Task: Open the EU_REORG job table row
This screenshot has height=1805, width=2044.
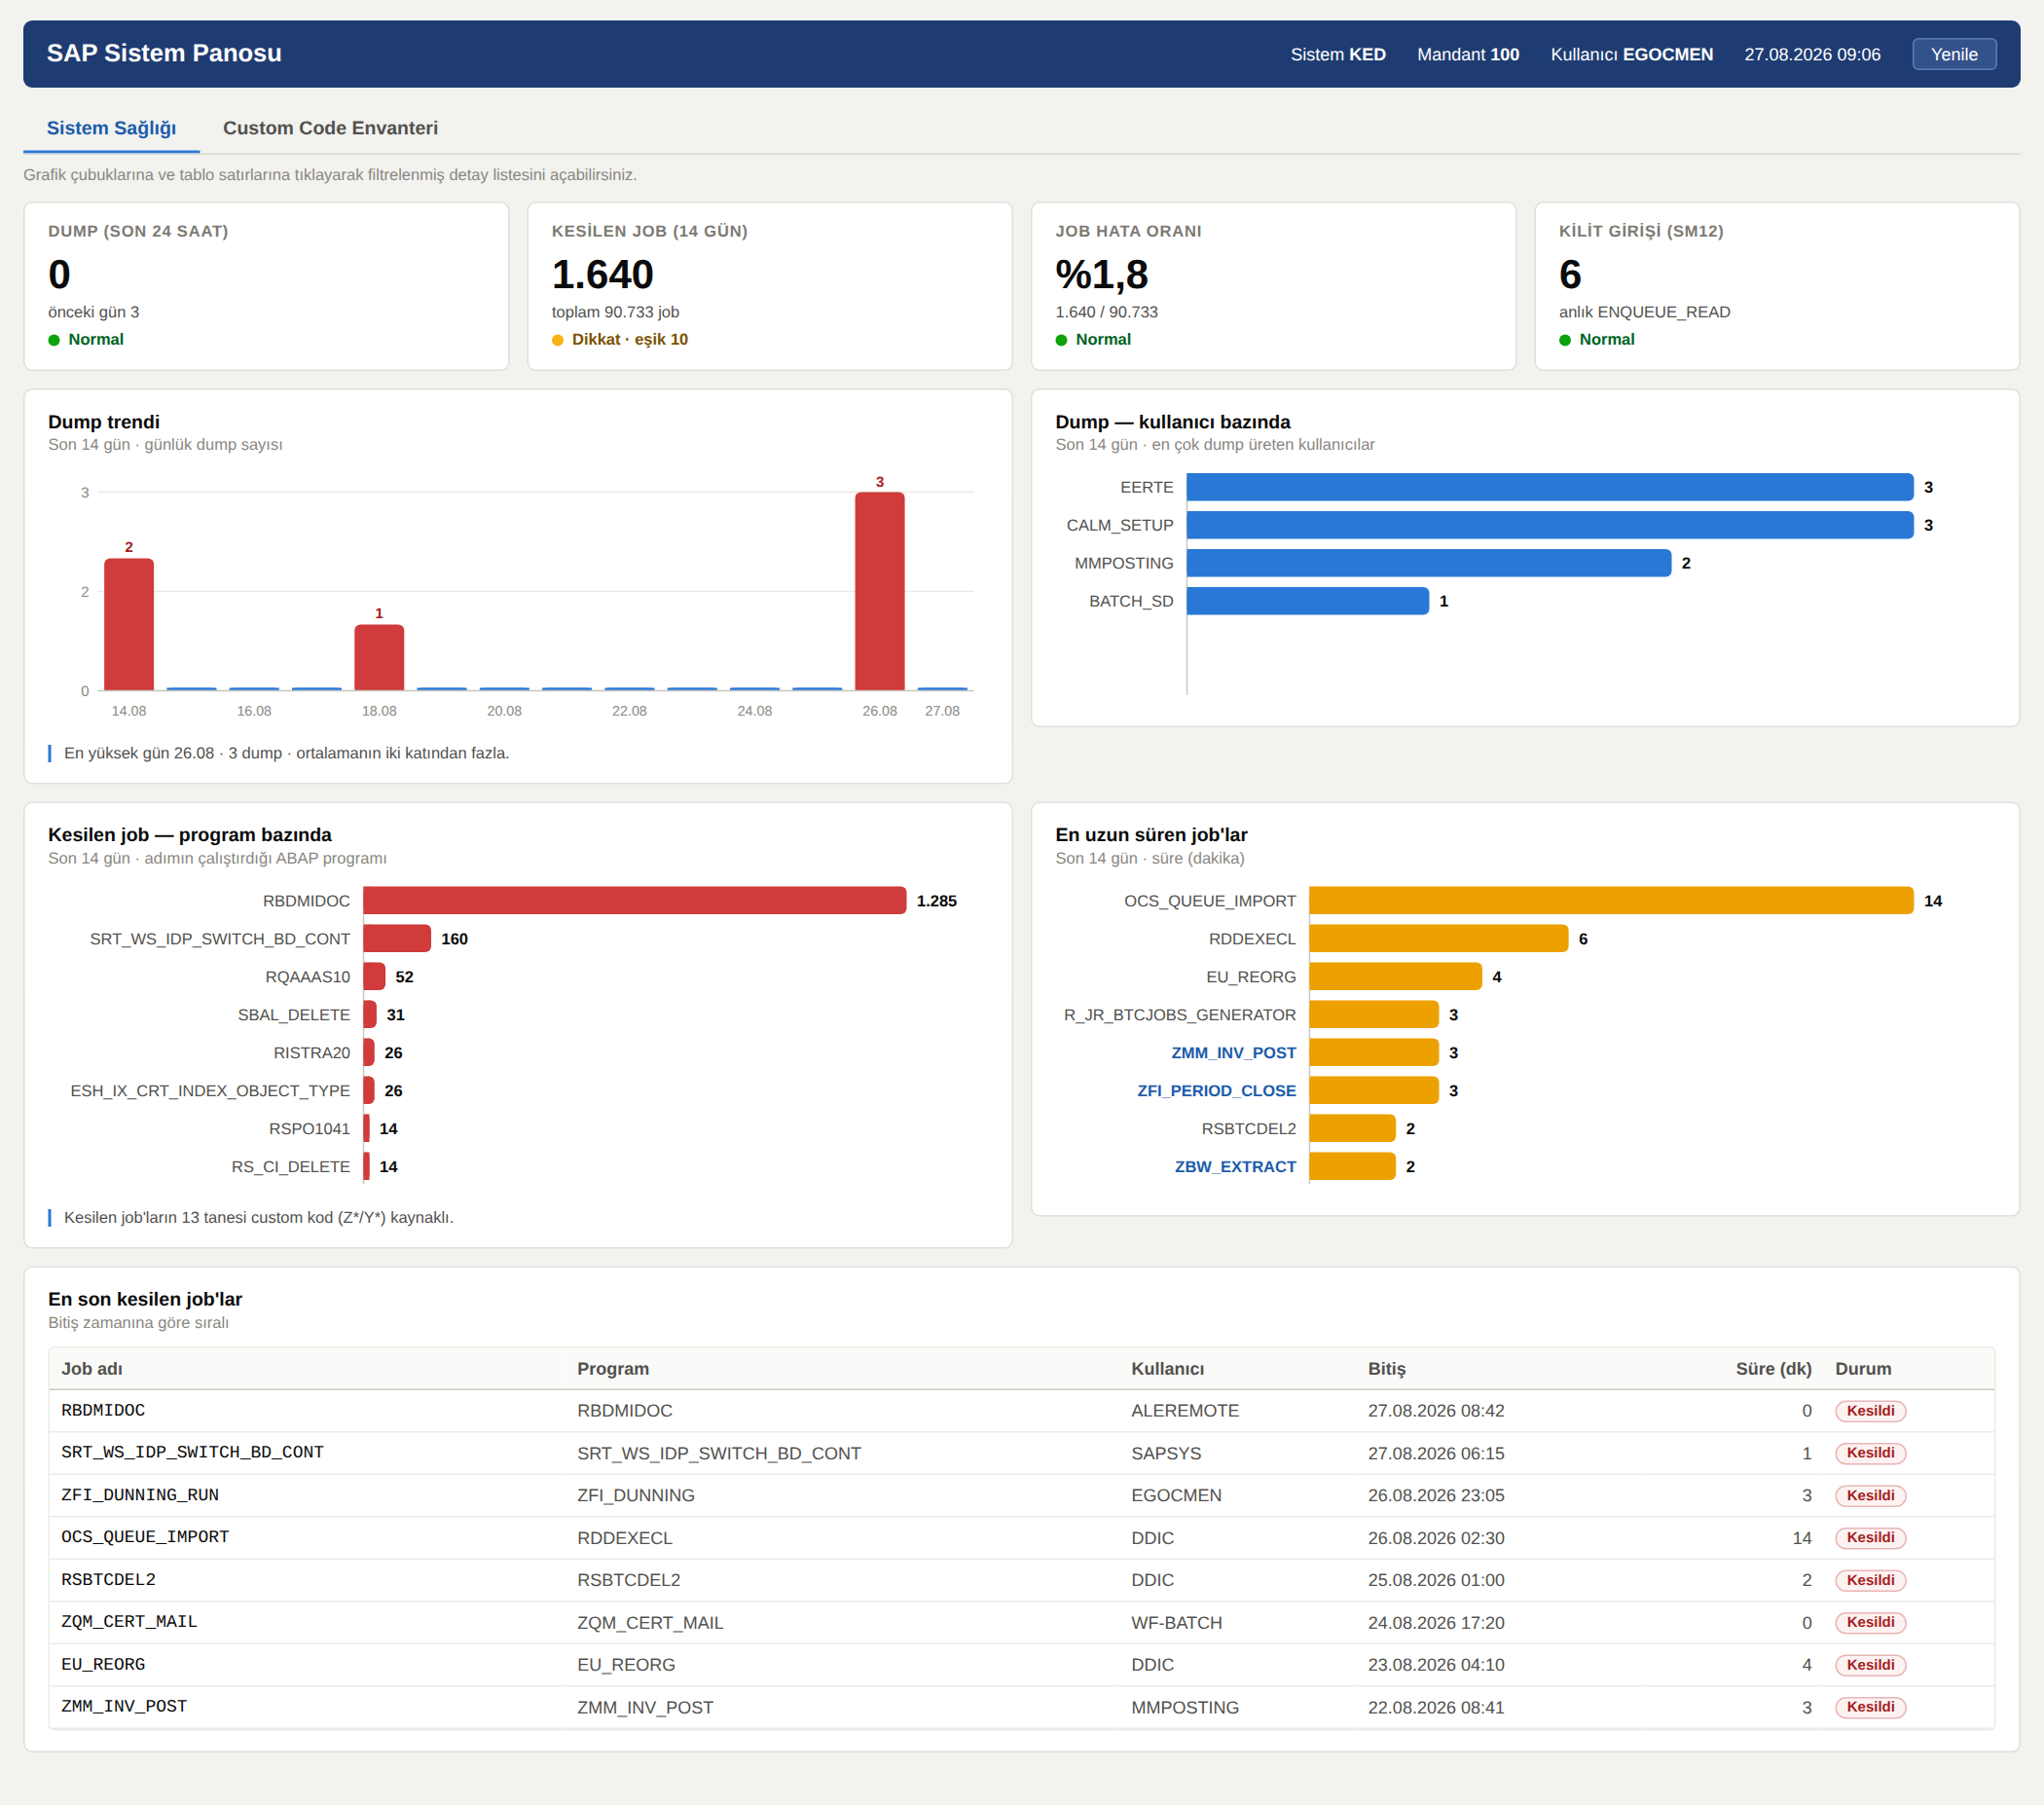Action: [x=1021, y=1665]
